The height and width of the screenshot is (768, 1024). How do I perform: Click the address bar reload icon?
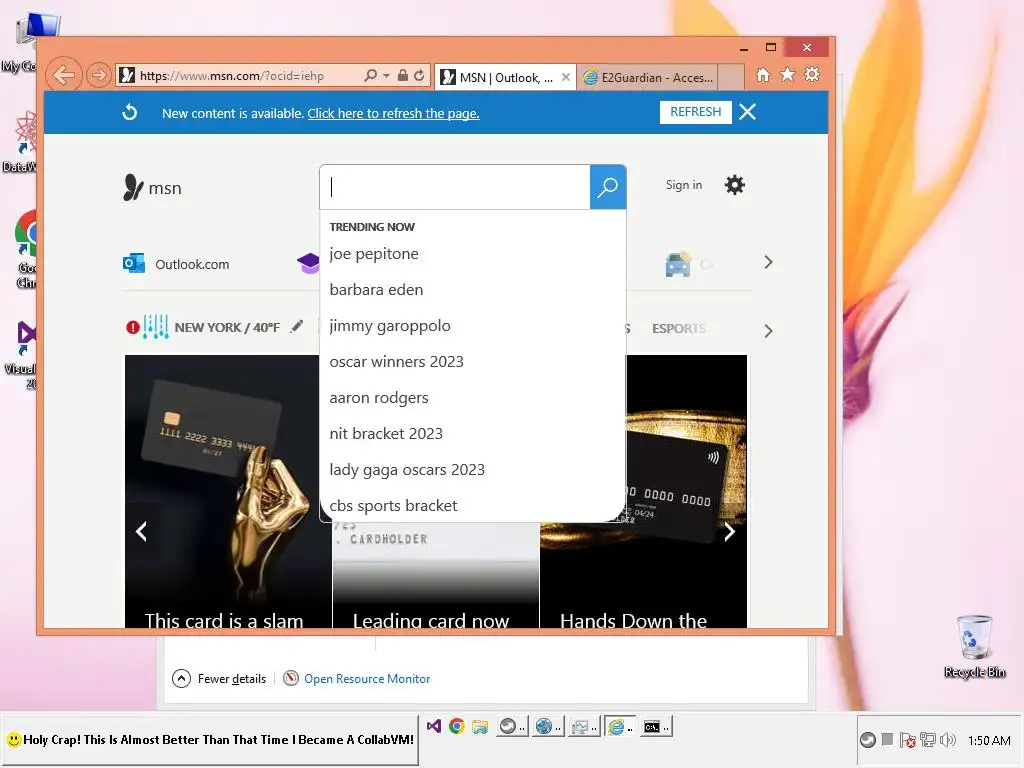(419, 76)
